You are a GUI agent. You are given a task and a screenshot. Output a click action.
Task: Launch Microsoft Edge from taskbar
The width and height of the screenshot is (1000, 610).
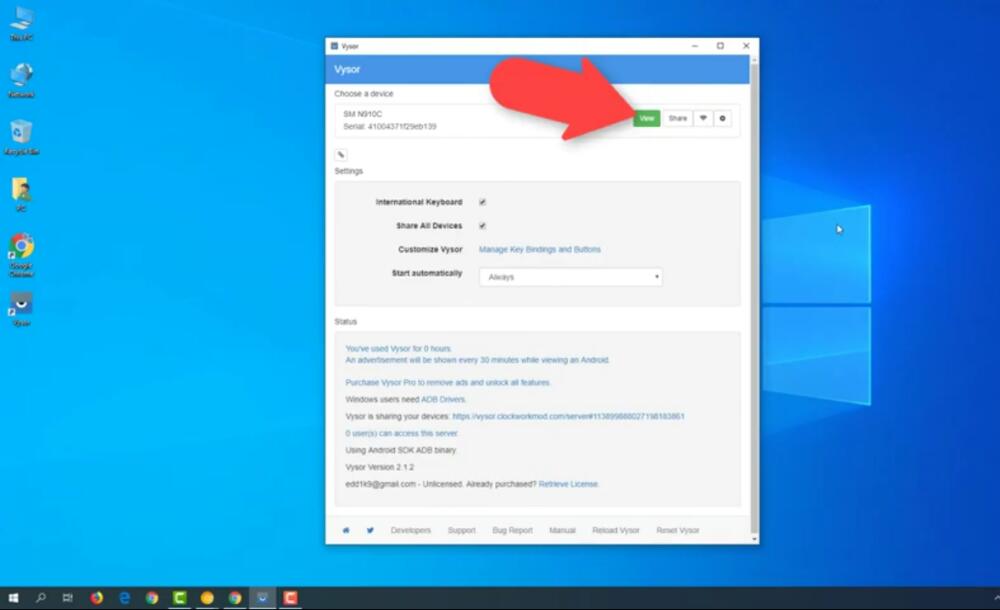click(x=124, y=598)
